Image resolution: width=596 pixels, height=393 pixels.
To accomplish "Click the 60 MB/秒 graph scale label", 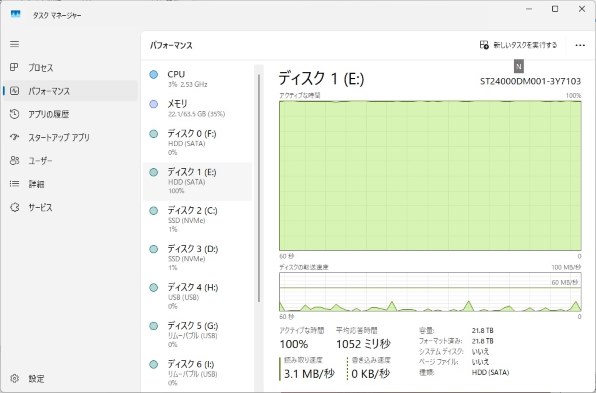I will pos(564,282).
